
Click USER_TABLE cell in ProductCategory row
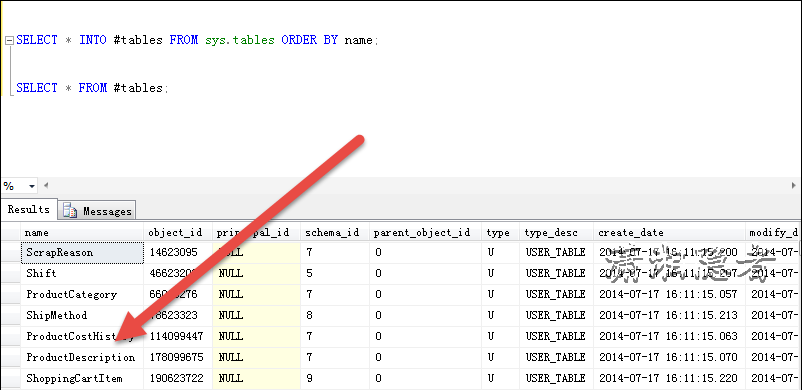pyautogui.click(x=556, y=295)
